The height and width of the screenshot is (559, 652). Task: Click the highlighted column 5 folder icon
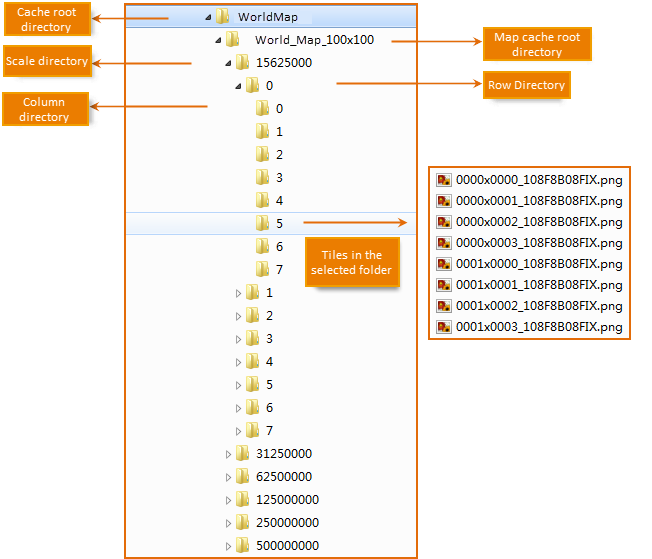click(x=262, y=223)
